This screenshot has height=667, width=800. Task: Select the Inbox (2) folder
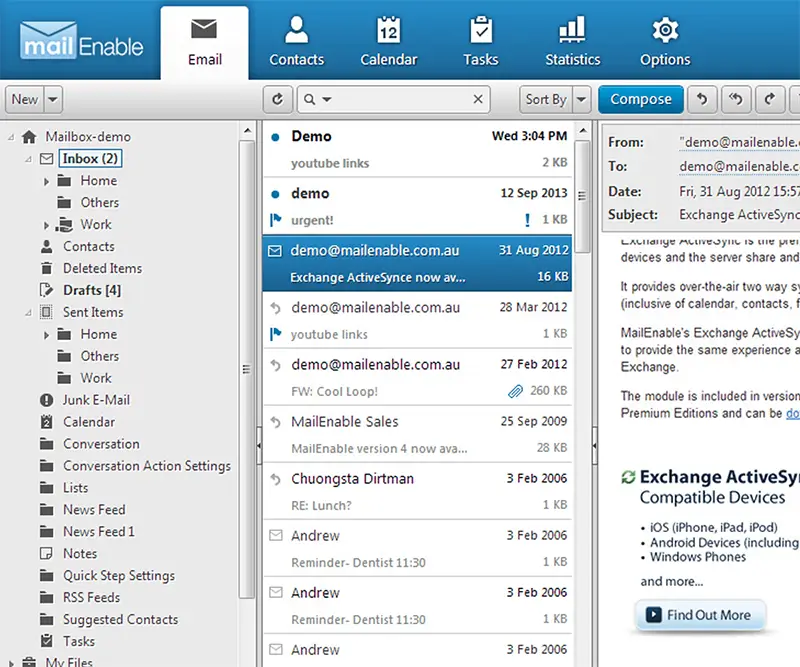(x=90, y=159)
